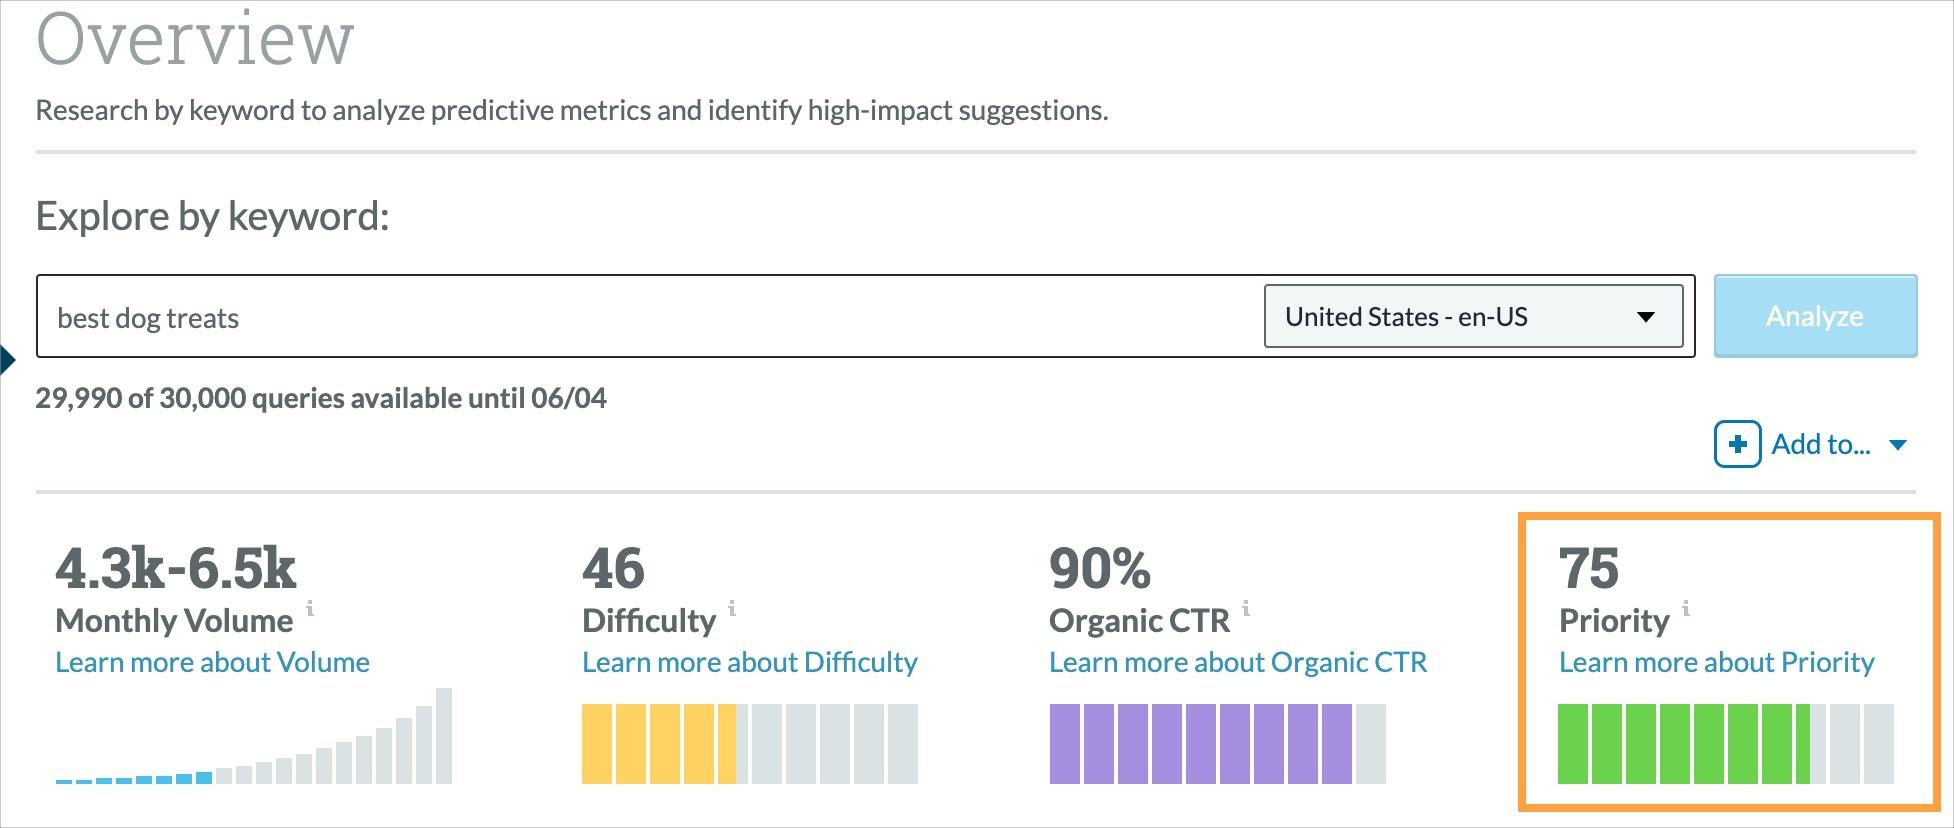Click the Organic CTR info icon
This screenshot has width=1954, height=828.
[1246, 608]
